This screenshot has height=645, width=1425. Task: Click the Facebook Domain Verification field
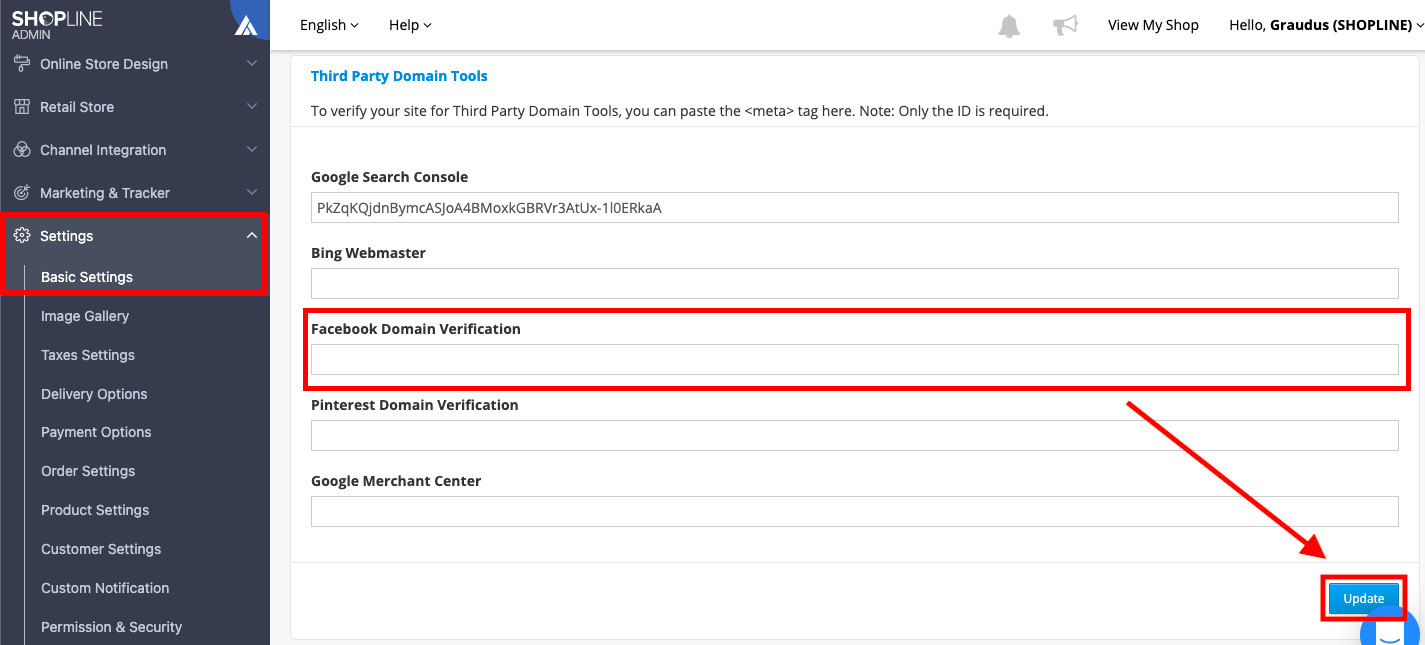854,360
